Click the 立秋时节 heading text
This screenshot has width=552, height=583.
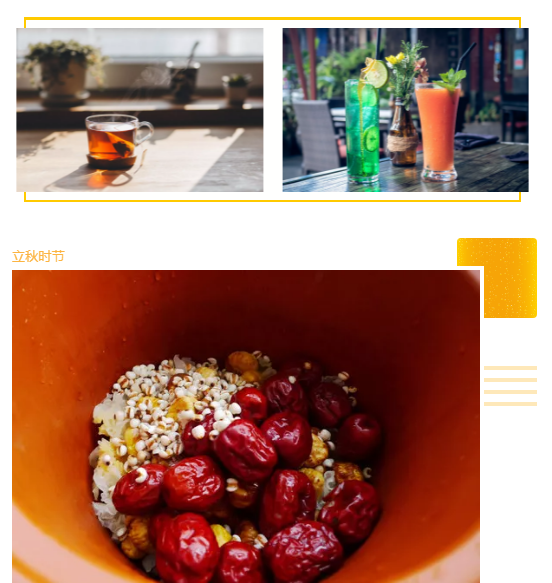[x=38, y=257]
